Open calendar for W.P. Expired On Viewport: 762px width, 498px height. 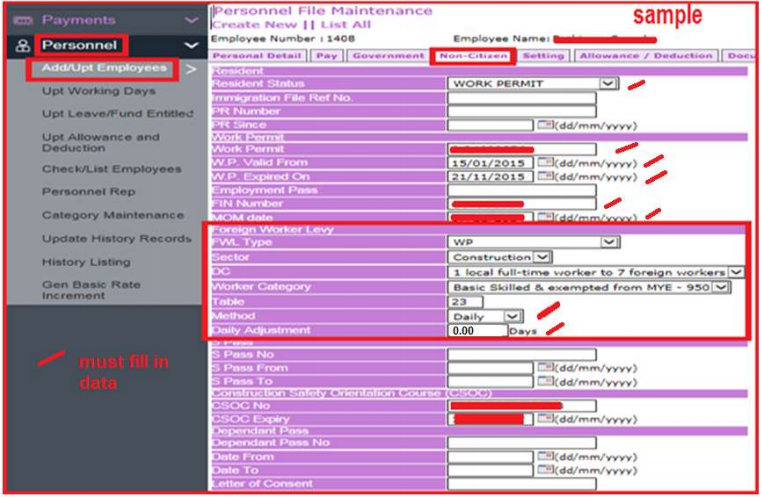click(x=545, y=177)
